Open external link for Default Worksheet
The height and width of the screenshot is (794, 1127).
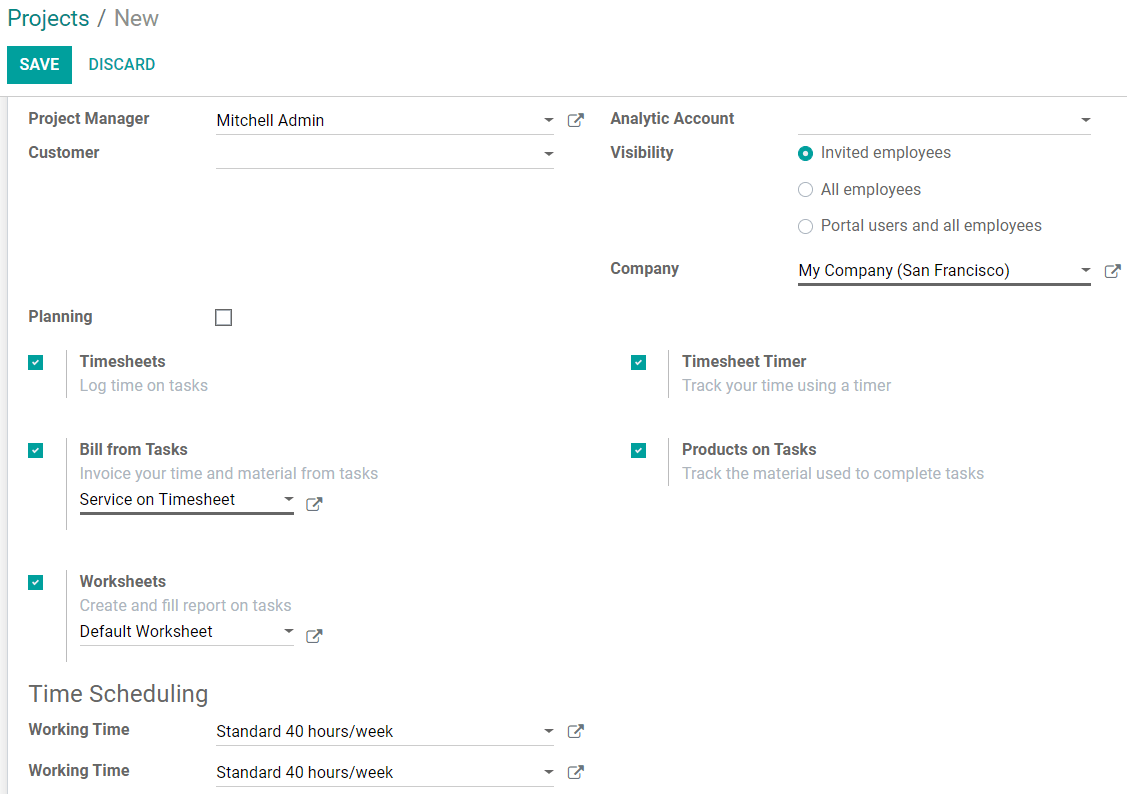click(x=314, y=636)
